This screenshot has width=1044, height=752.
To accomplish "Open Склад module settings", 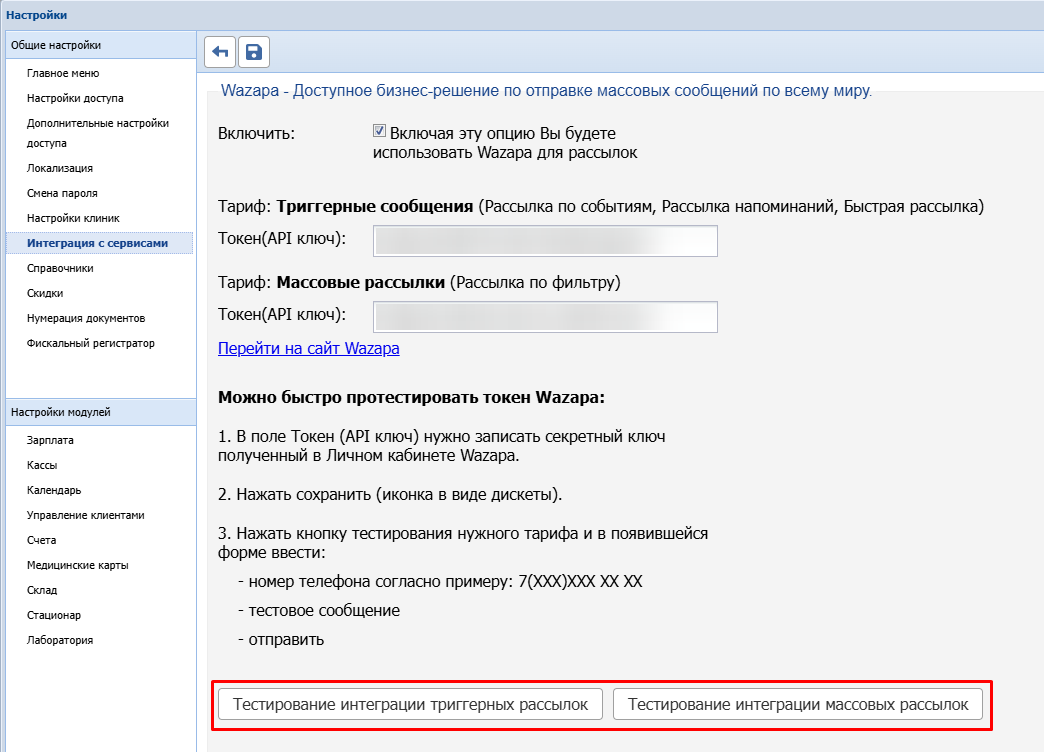I will (x=42, y=590).
